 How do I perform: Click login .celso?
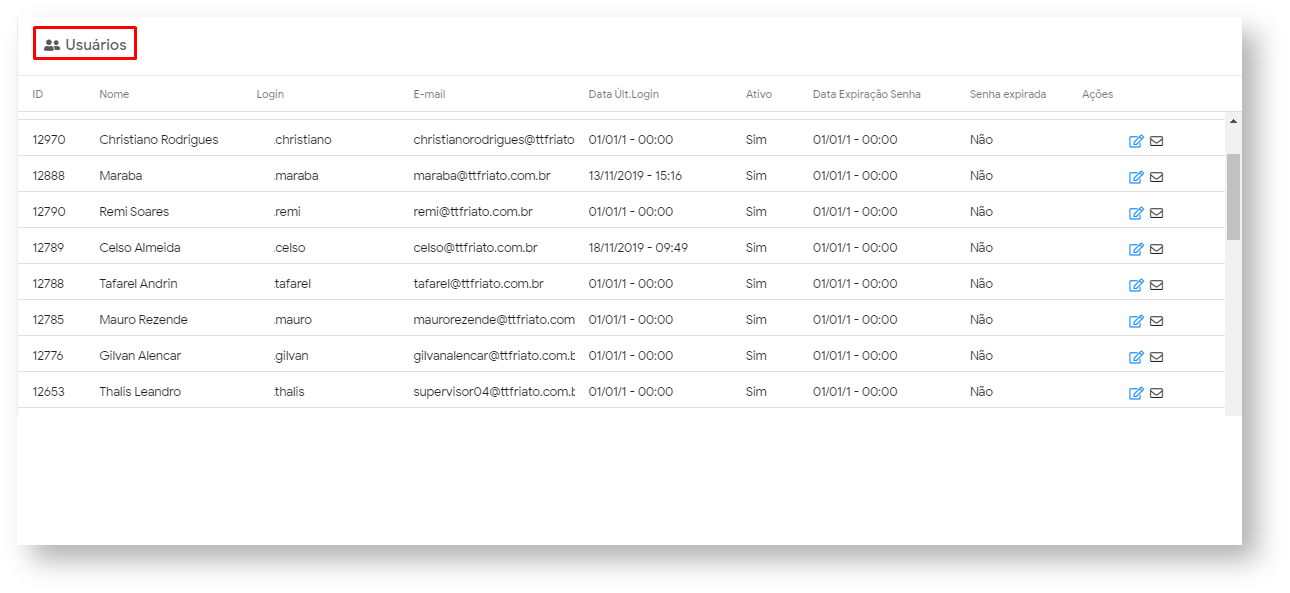click(x=289, y=248)
